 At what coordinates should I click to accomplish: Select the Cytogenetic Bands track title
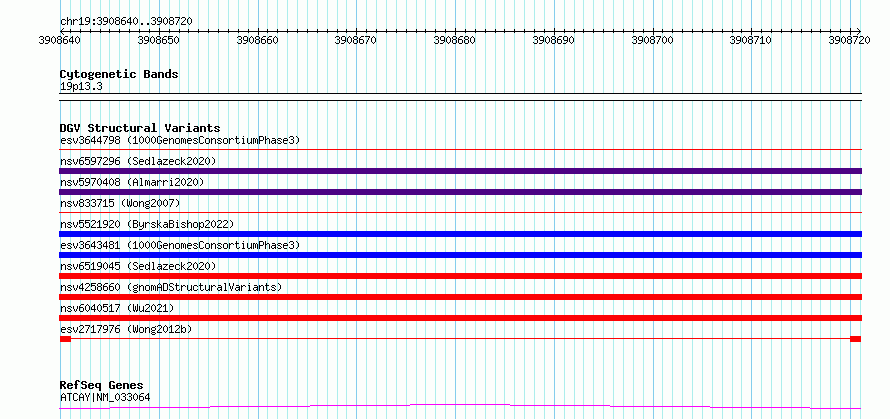click(119, 74)
